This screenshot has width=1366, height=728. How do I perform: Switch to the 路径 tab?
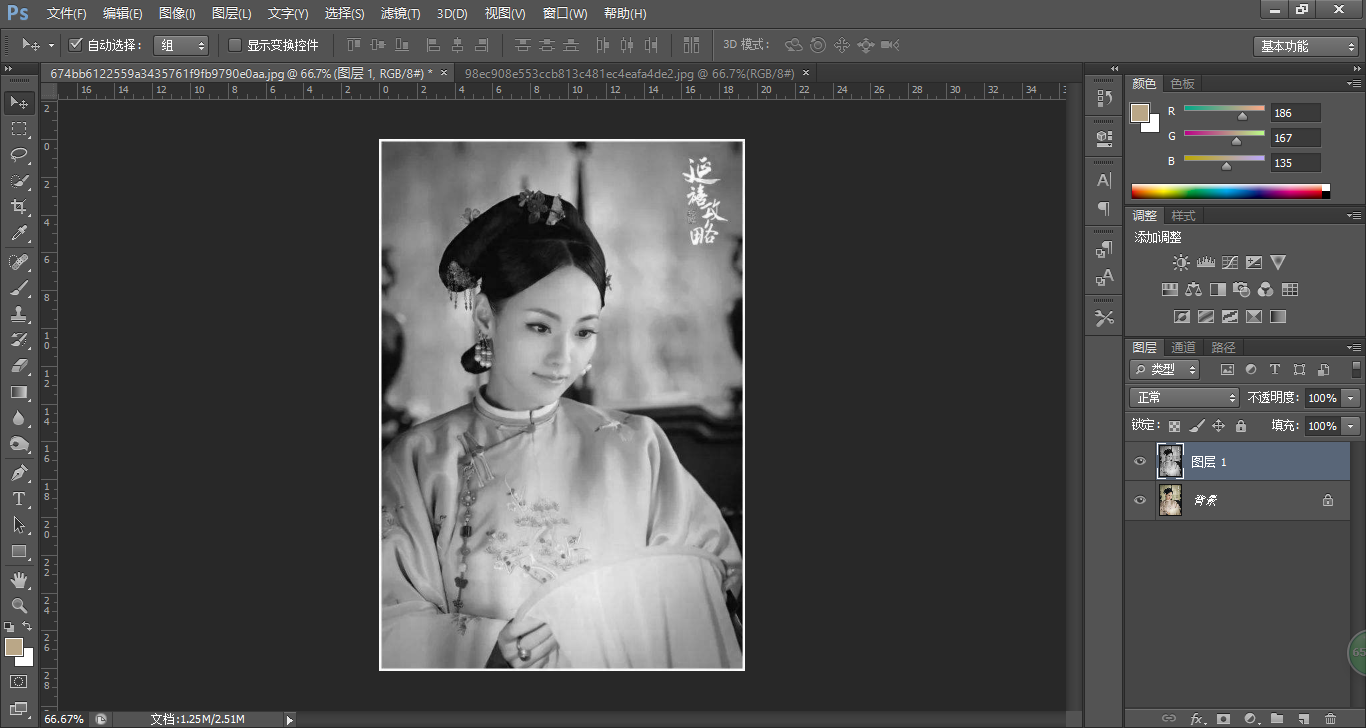coord(1223,347)
